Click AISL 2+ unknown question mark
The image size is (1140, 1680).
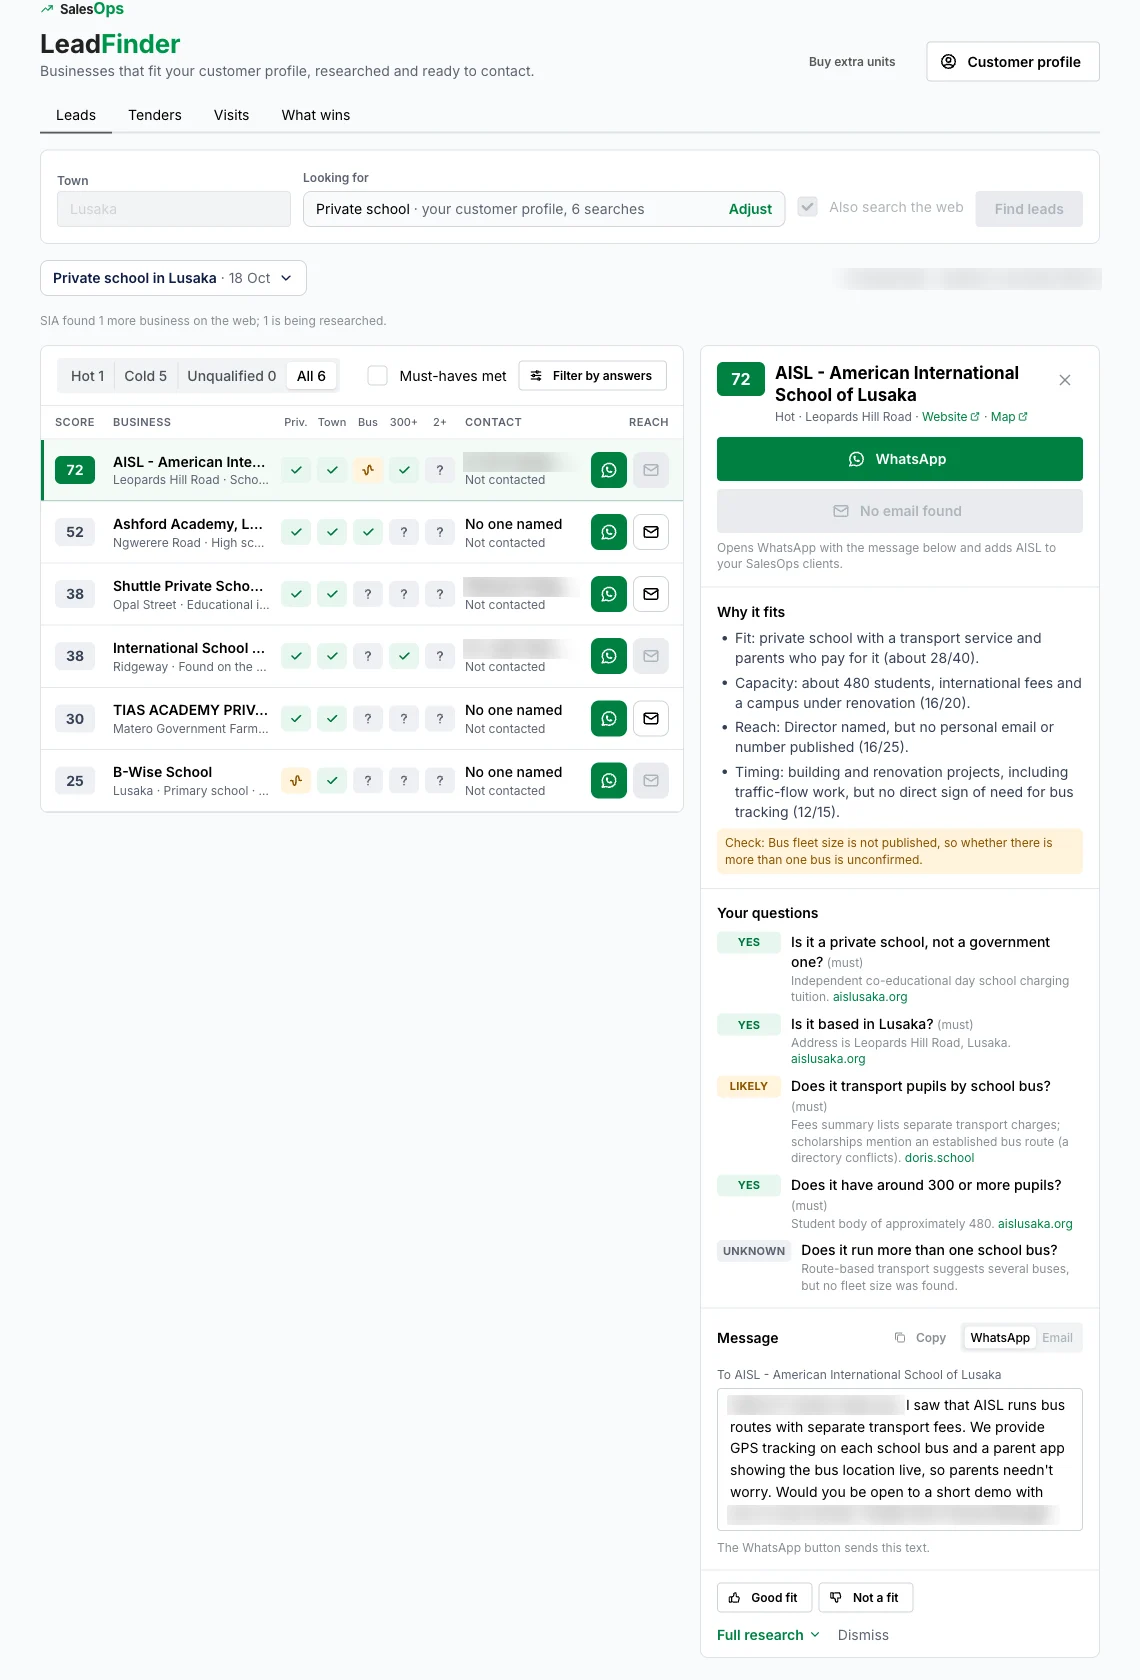point(440,470)
